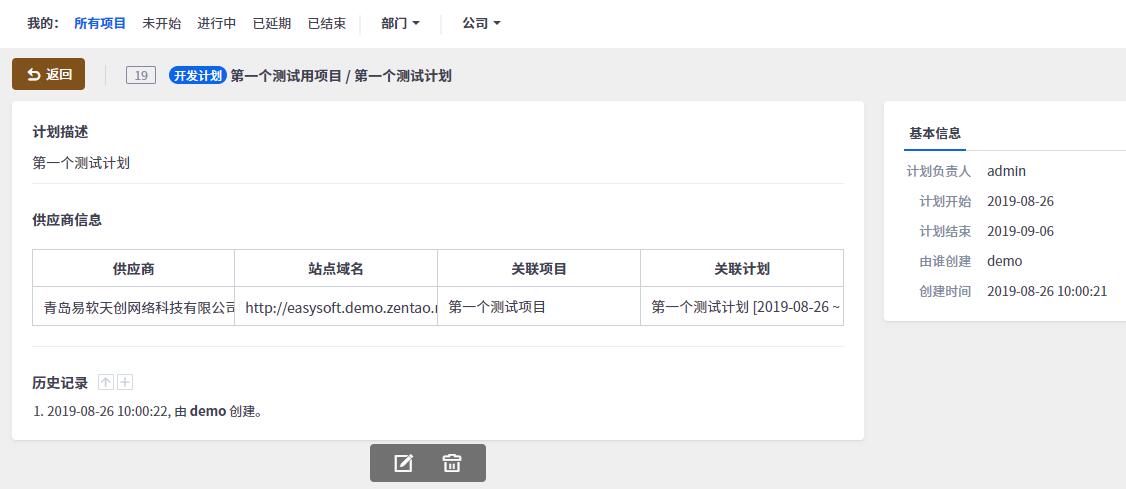Select the 所有项目 tab
1126x489 pixels.
click(x=100, y=23)
